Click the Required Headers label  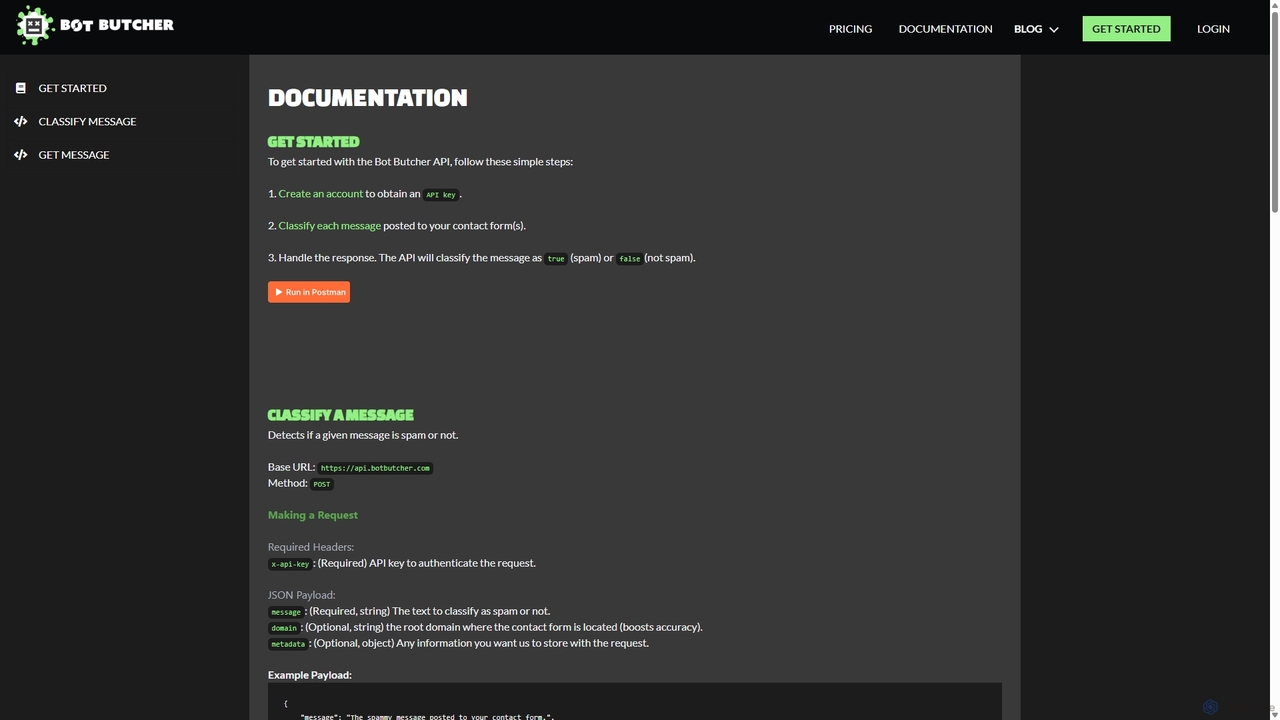coord(311,547)
